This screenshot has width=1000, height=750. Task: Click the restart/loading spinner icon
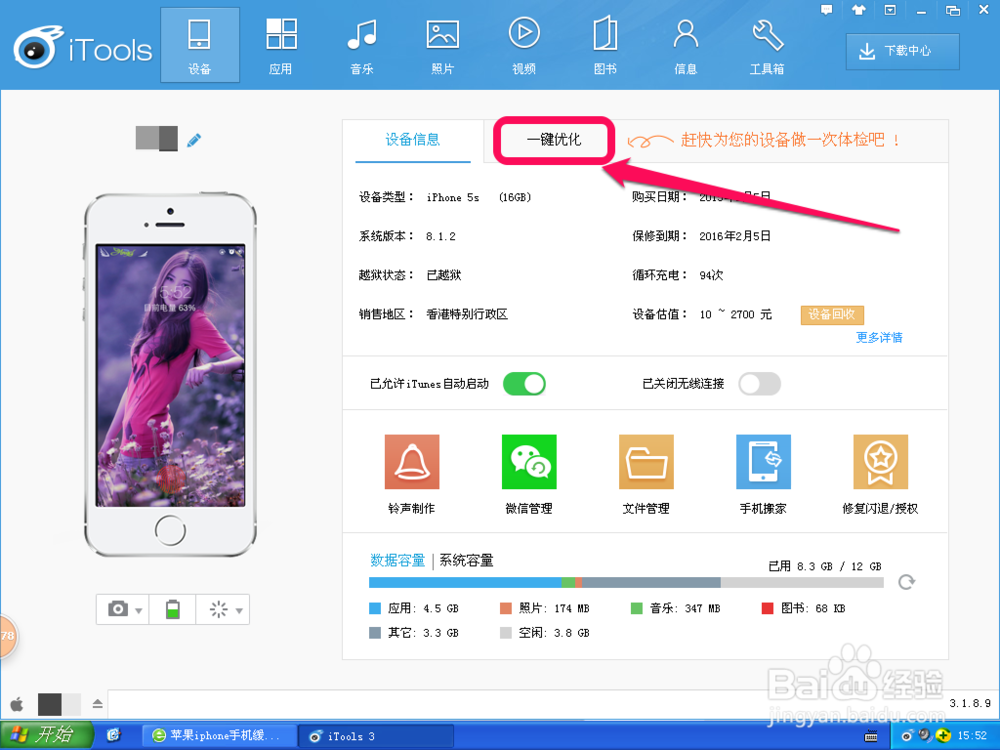219,610
